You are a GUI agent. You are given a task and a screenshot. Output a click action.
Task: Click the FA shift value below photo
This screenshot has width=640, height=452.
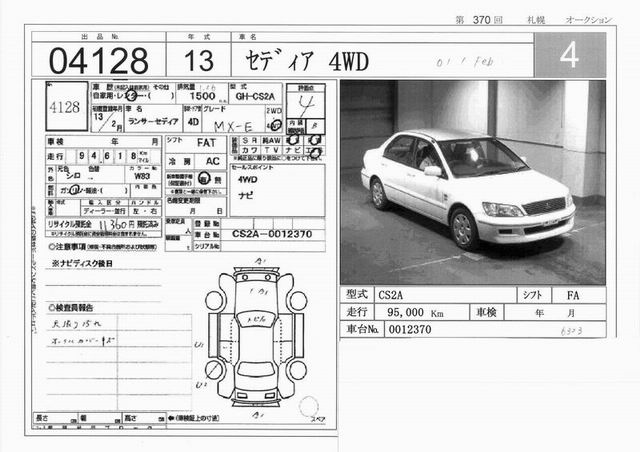pos(573,295)
